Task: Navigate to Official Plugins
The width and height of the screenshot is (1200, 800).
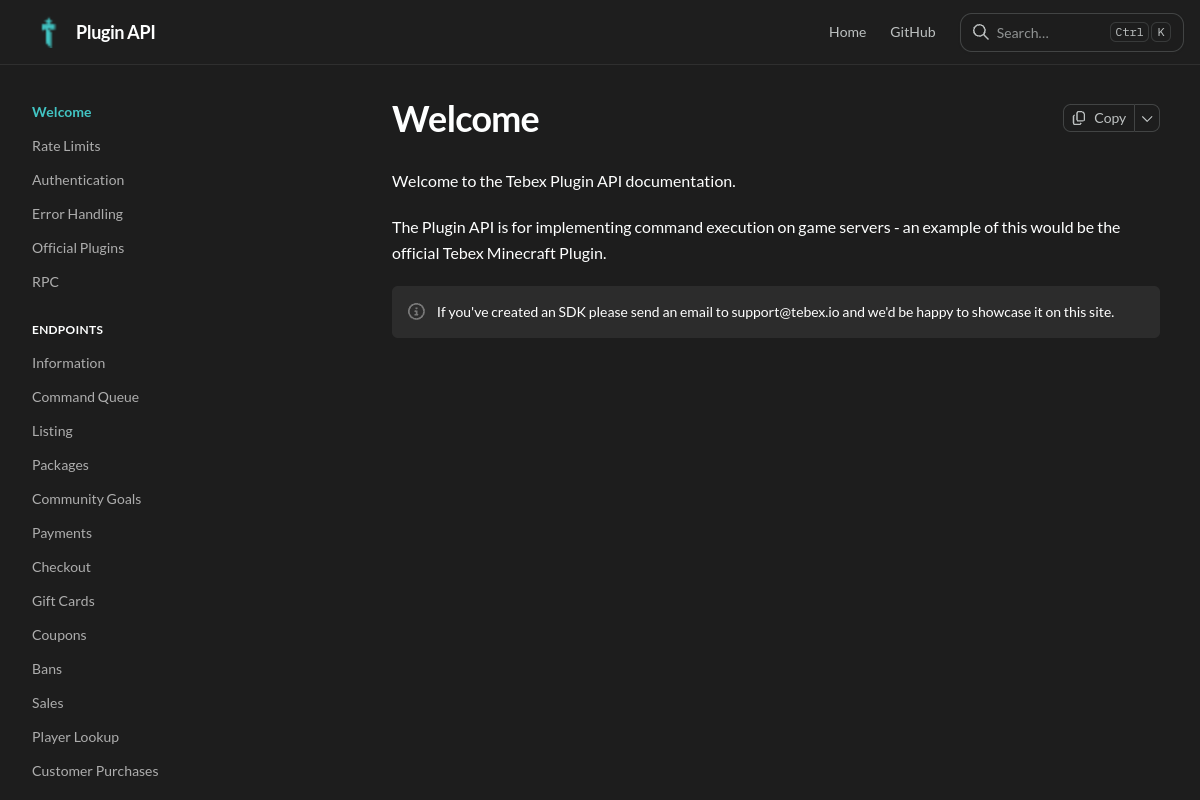Action: point(78,248)
